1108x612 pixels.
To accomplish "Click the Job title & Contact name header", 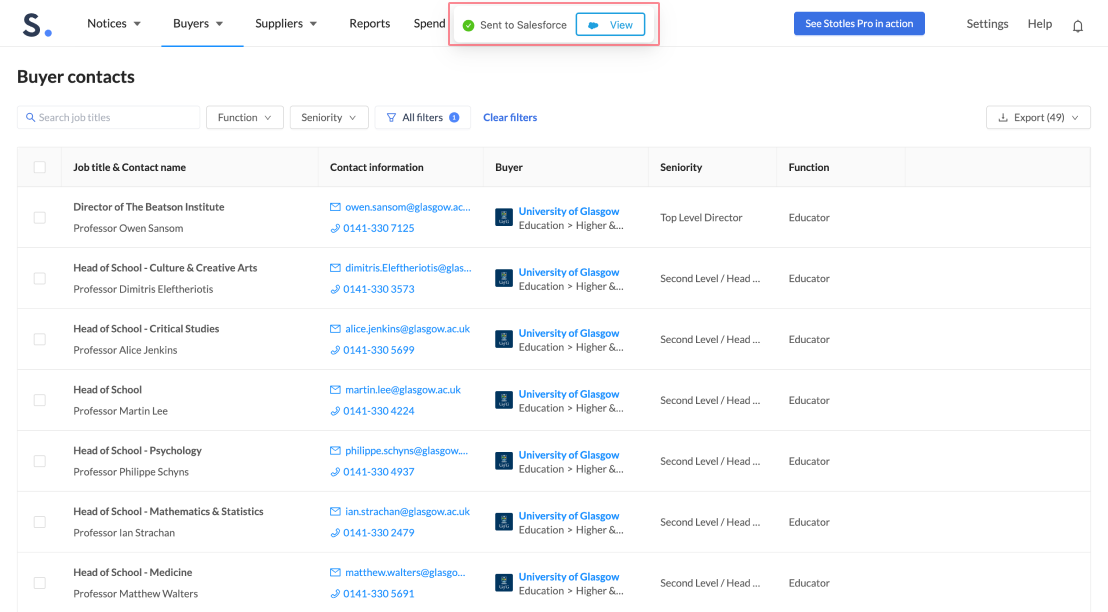I will tap(129, 167).
